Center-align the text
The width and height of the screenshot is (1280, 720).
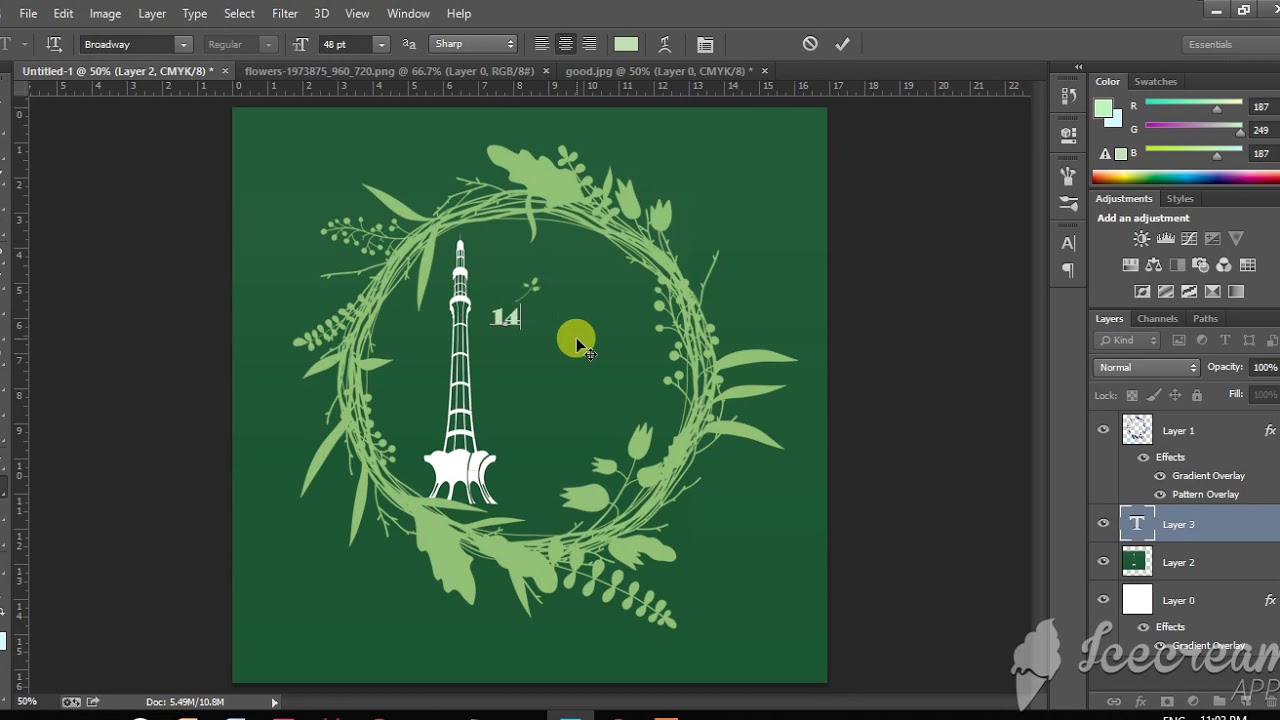pos(565,44)
